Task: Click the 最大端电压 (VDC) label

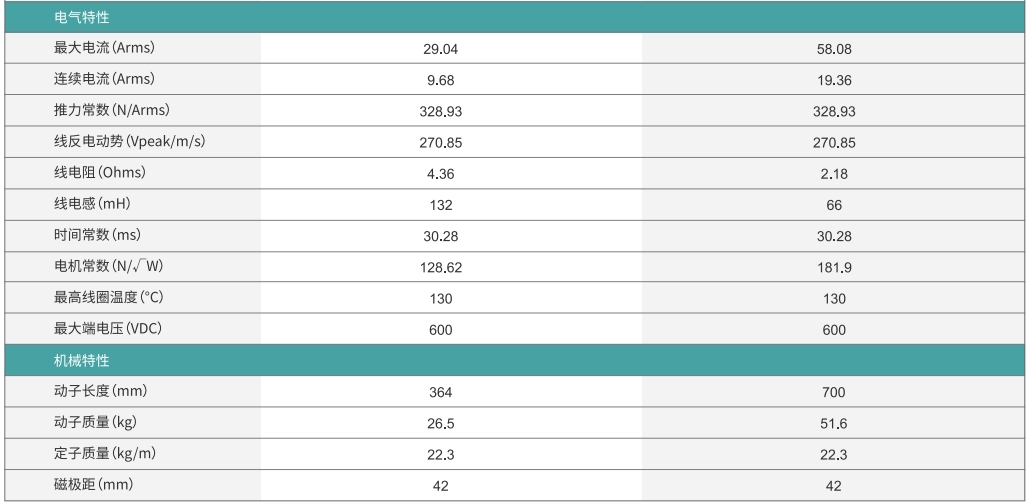Action: coord(107,329)
